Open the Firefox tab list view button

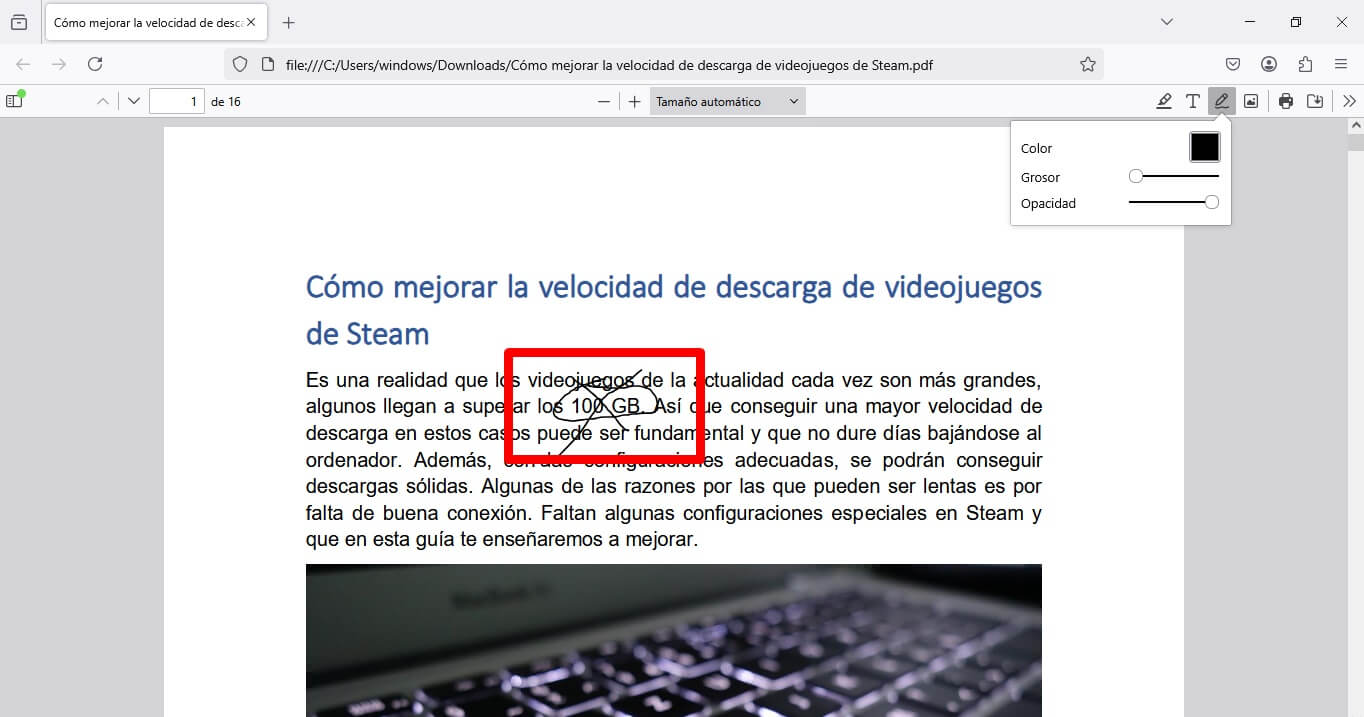(x=19, y=22)
